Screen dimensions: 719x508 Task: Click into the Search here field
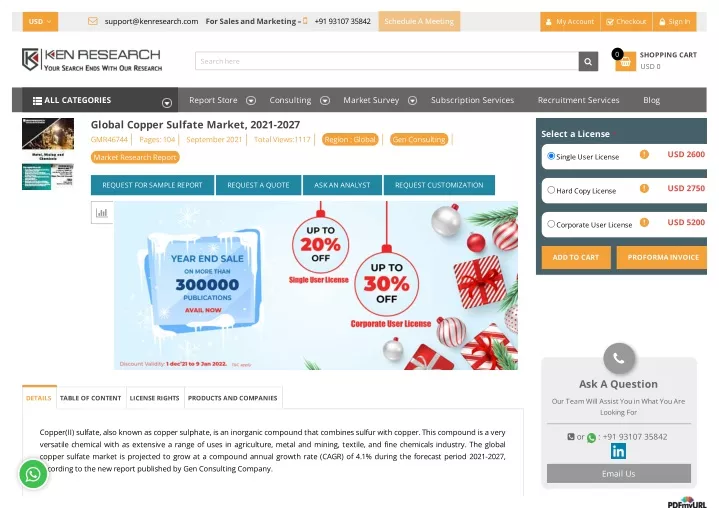pos(387,61)
